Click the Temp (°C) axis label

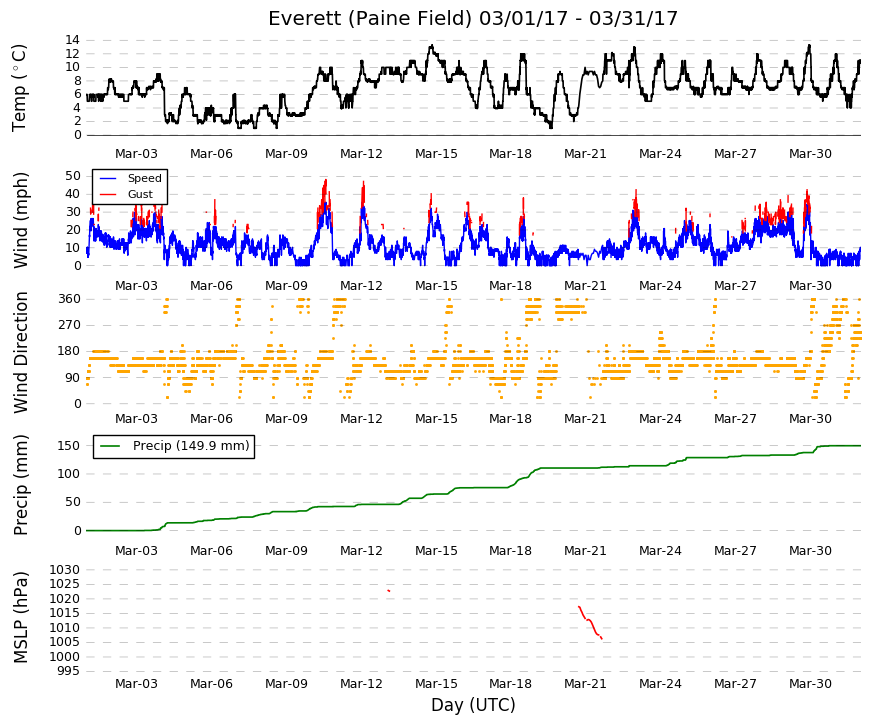(x=19, y=88)
